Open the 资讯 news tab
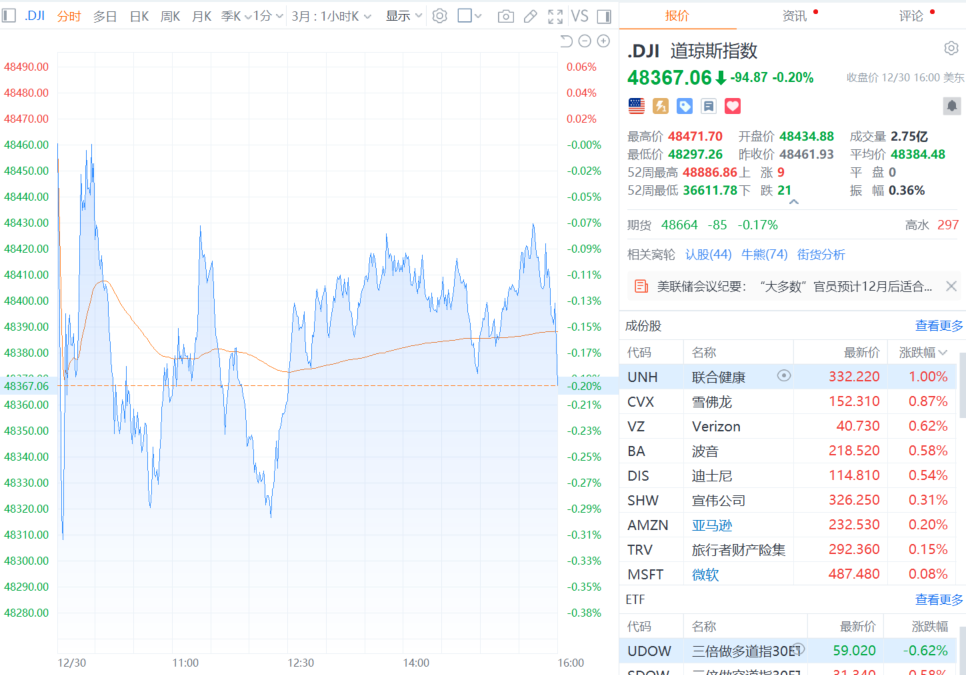Screen dimensions: 966x675 click(794, 15)
